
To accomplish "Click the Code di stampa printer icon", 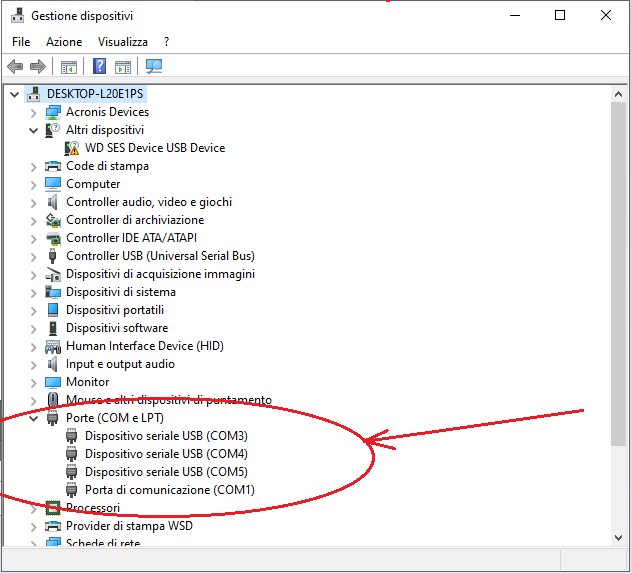I will click(x=53, y=166).
